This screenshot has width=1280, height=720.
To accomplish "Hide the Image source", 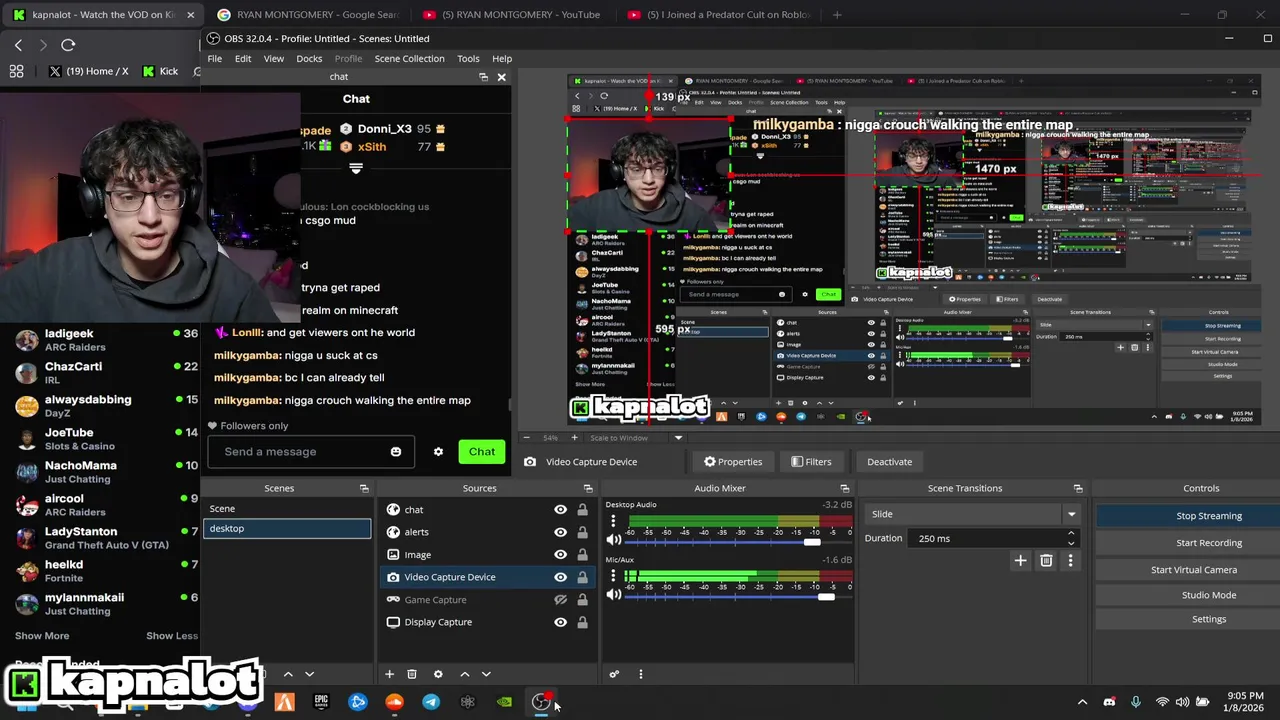I will tap(560, 555).
